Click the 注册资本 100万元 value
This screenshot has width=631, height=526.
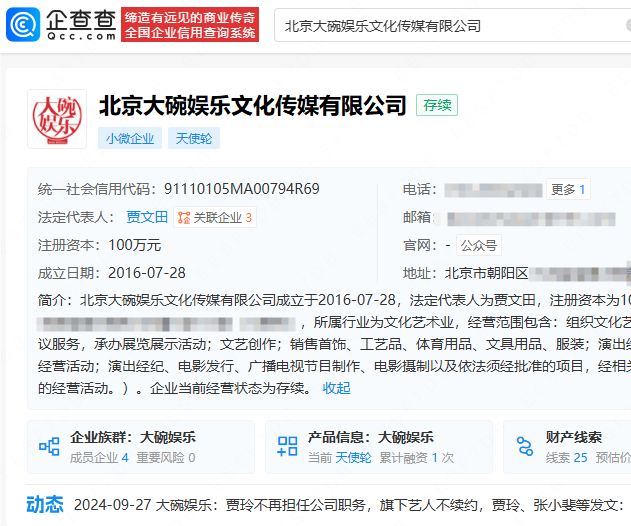135,245
